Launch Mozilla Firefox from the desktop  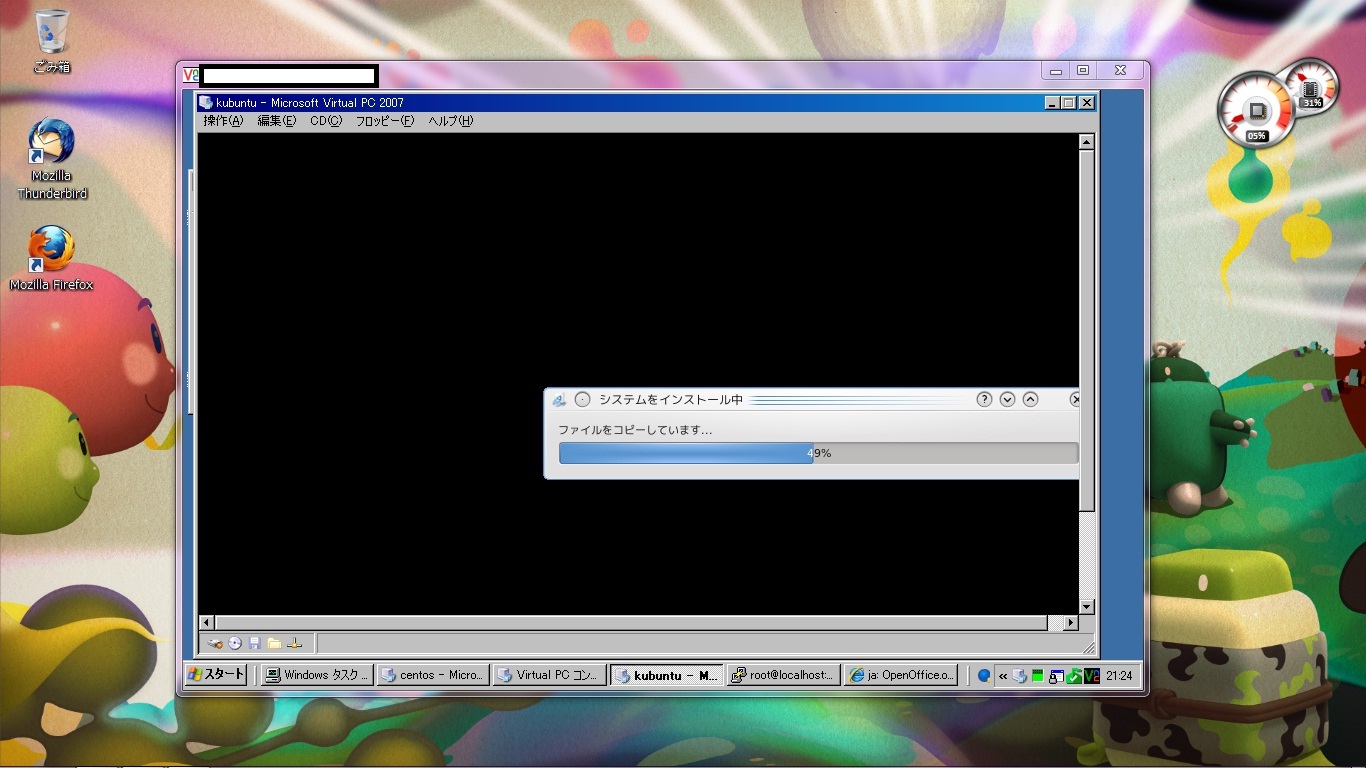click(x=51, y=258)
